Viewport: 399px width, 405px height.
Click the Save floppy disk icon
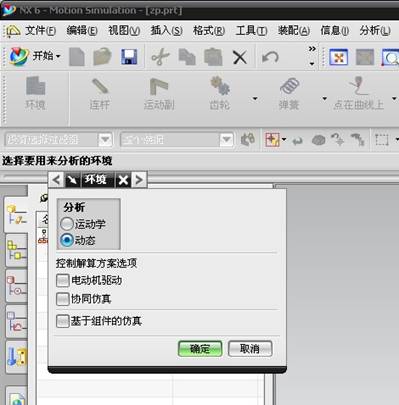point(129,57)
